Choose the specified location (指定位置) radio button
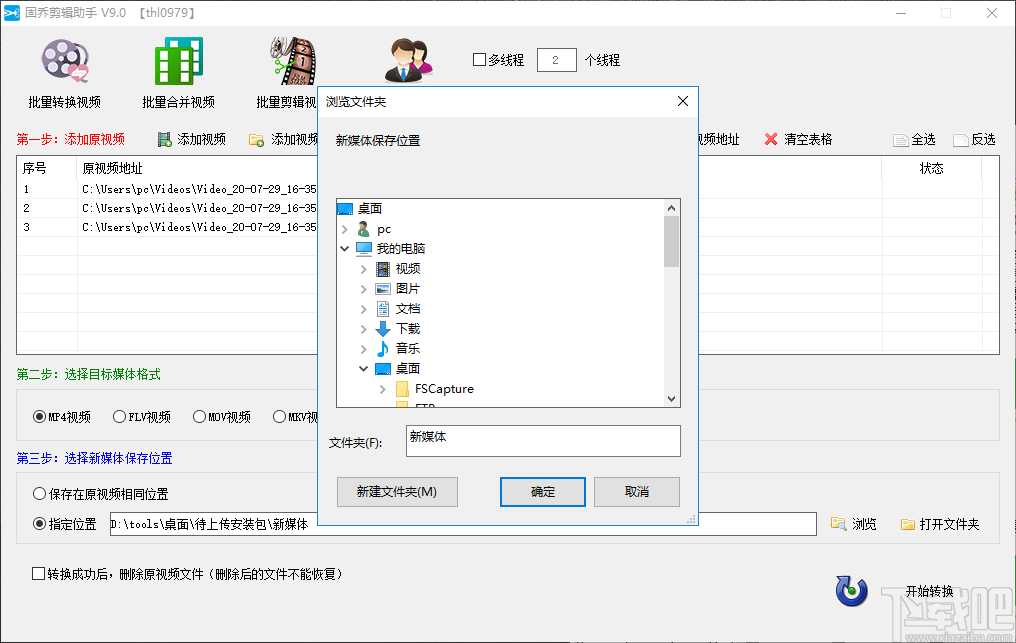Screen dimensions: 1016x643 [40, 524]
